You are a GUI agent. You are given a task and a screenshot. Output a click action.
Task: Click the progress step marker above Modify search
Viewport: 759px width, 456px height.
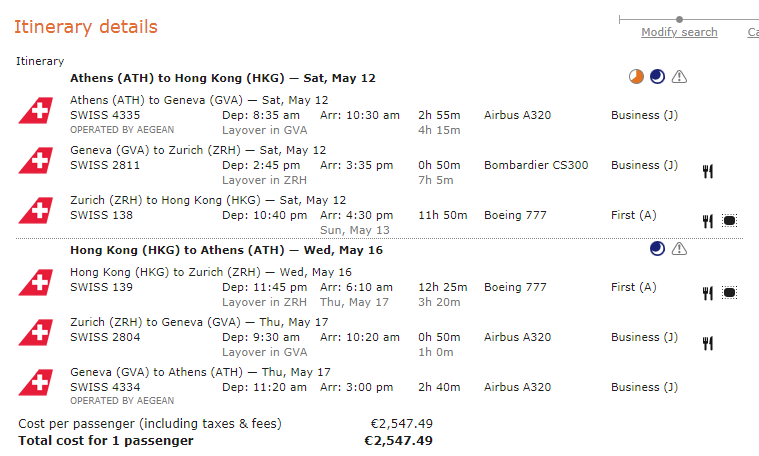(679, 19)
